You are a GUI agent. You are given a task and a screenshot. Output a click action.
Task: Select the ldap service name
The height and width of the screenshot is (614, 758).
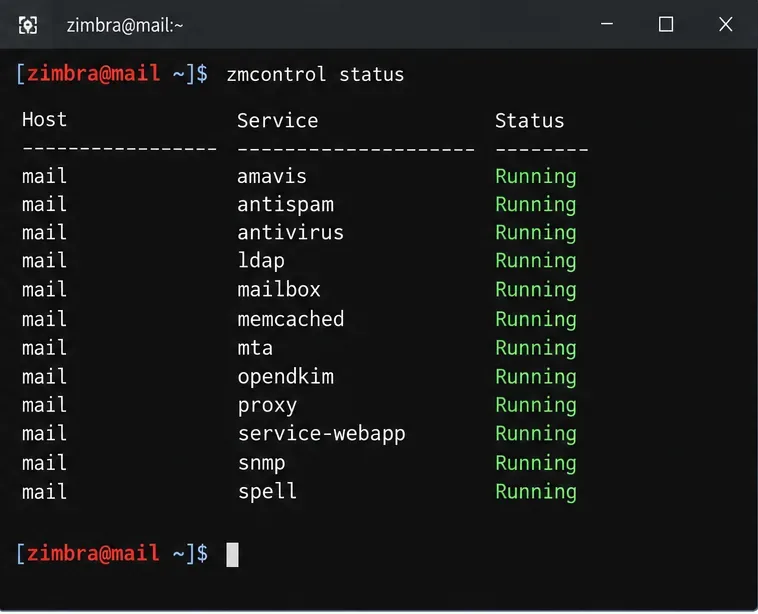[261, 261]
